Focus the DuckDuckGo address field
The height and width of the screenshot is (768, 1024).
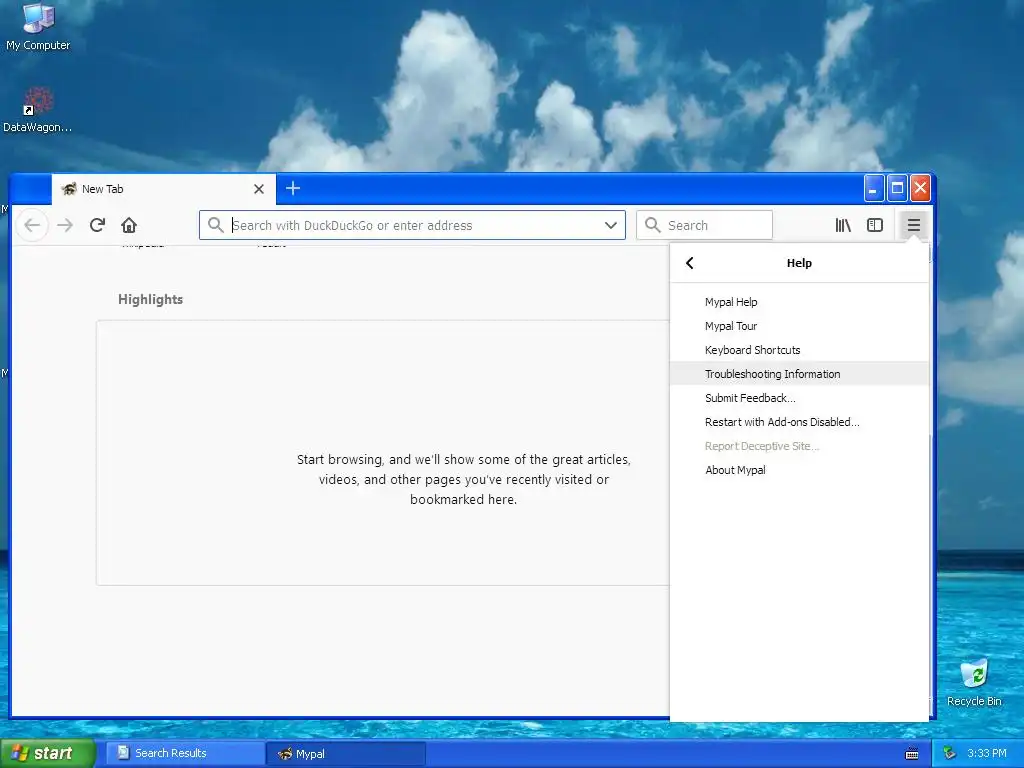[x=412, y=225]
